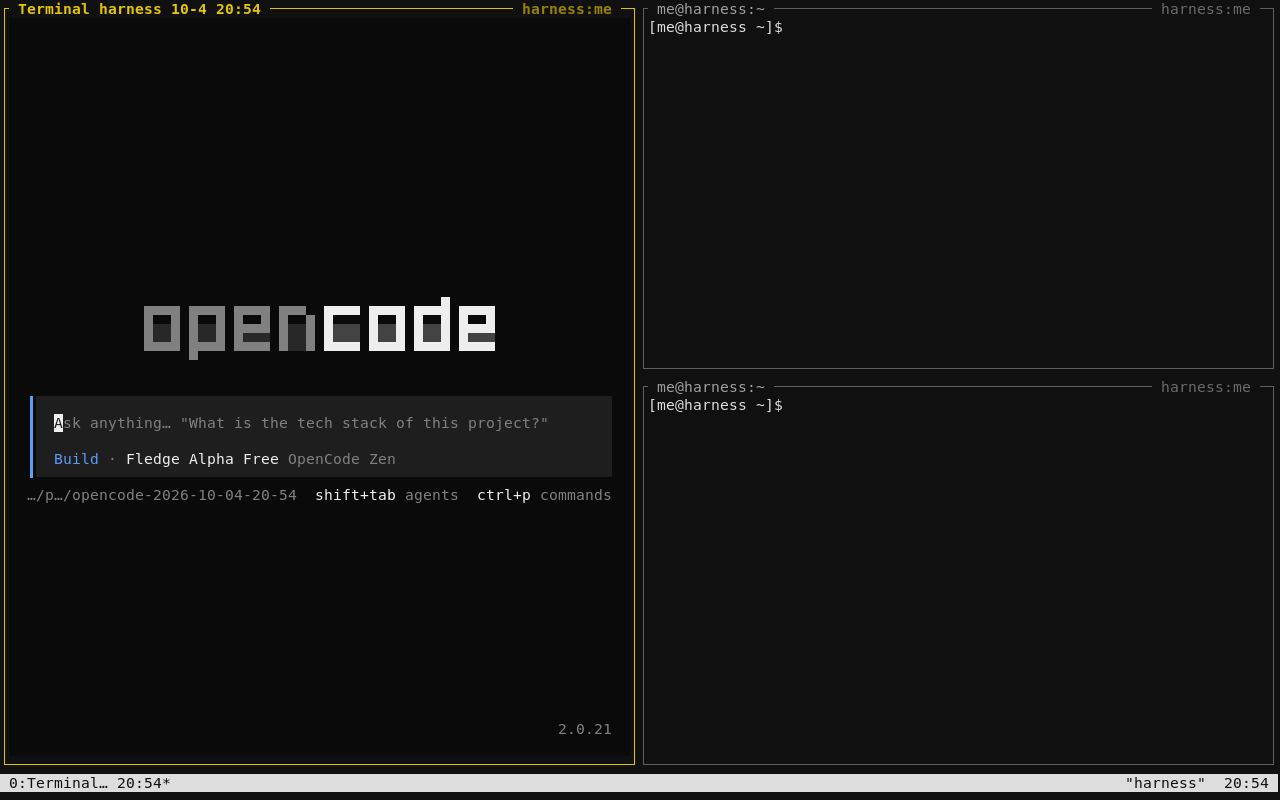Click the opencode pixel-art logo
The height and width of the screenshot is (800, 1280).
coord(320,328)
